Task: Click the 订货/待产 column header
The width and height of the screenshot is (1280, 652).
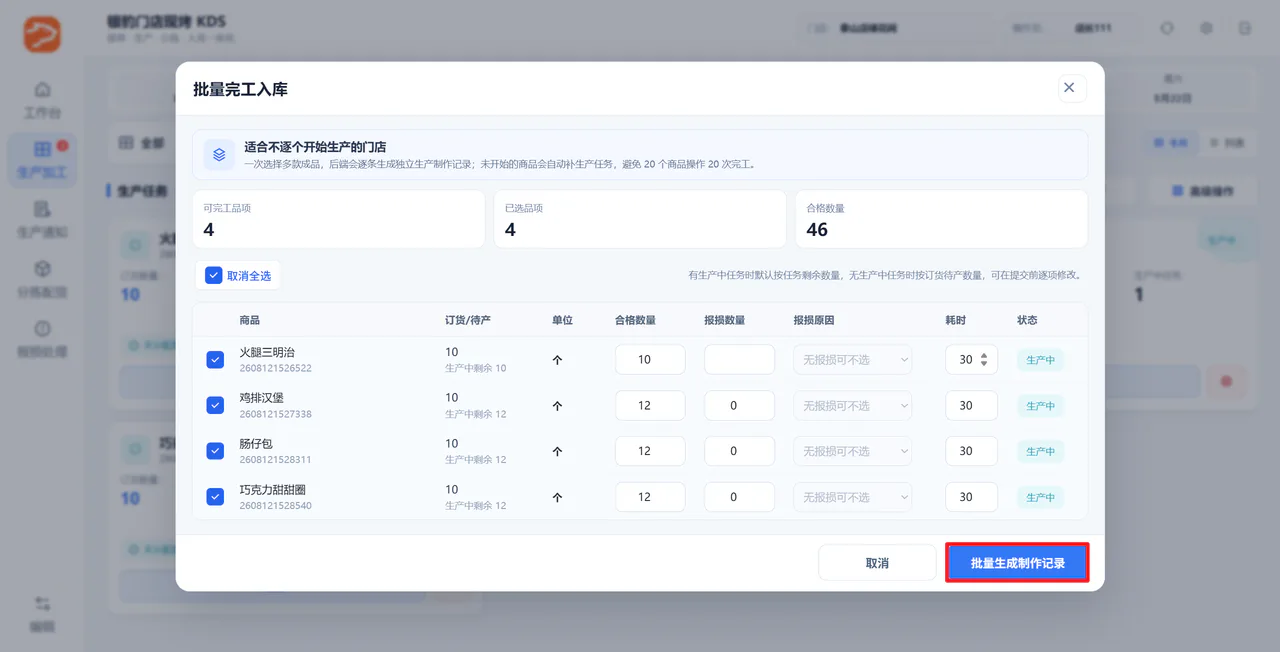Action: tap(468, 320)
